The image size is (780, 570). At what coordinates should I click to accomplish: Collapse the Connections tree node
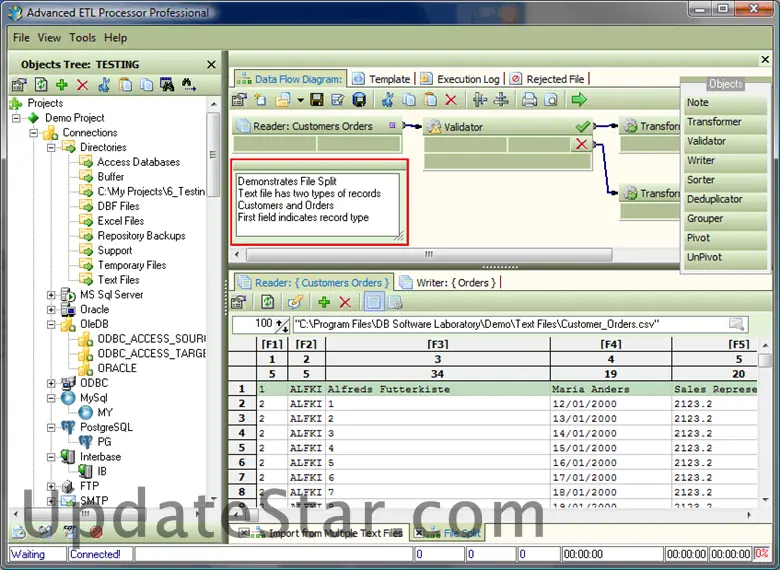33,133
